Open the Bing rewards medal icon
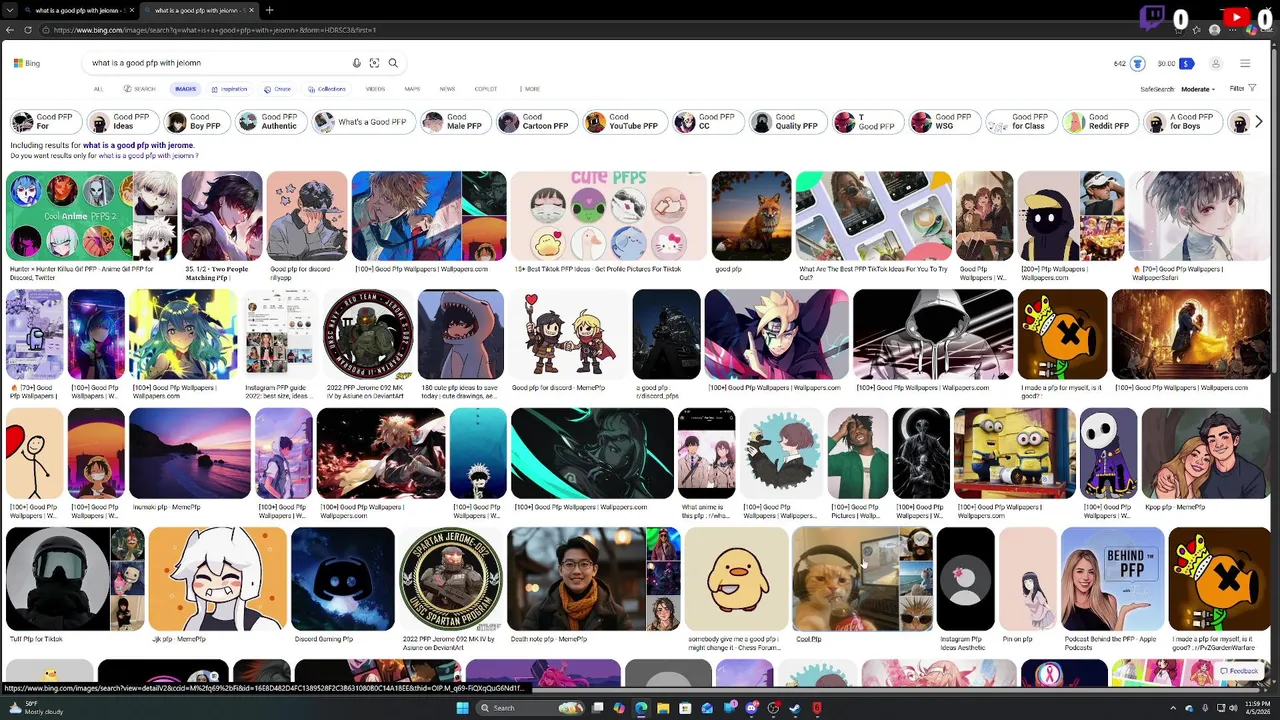This screenshot has width=1280, height=720. click(1137, 64)
